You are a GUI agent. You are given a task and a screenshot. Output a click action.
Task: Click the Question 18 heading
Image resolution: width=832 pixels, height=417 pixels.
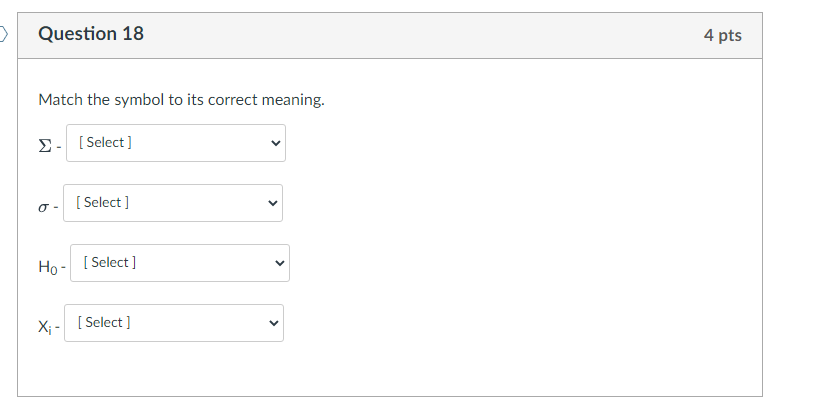(x=91, y=34)
